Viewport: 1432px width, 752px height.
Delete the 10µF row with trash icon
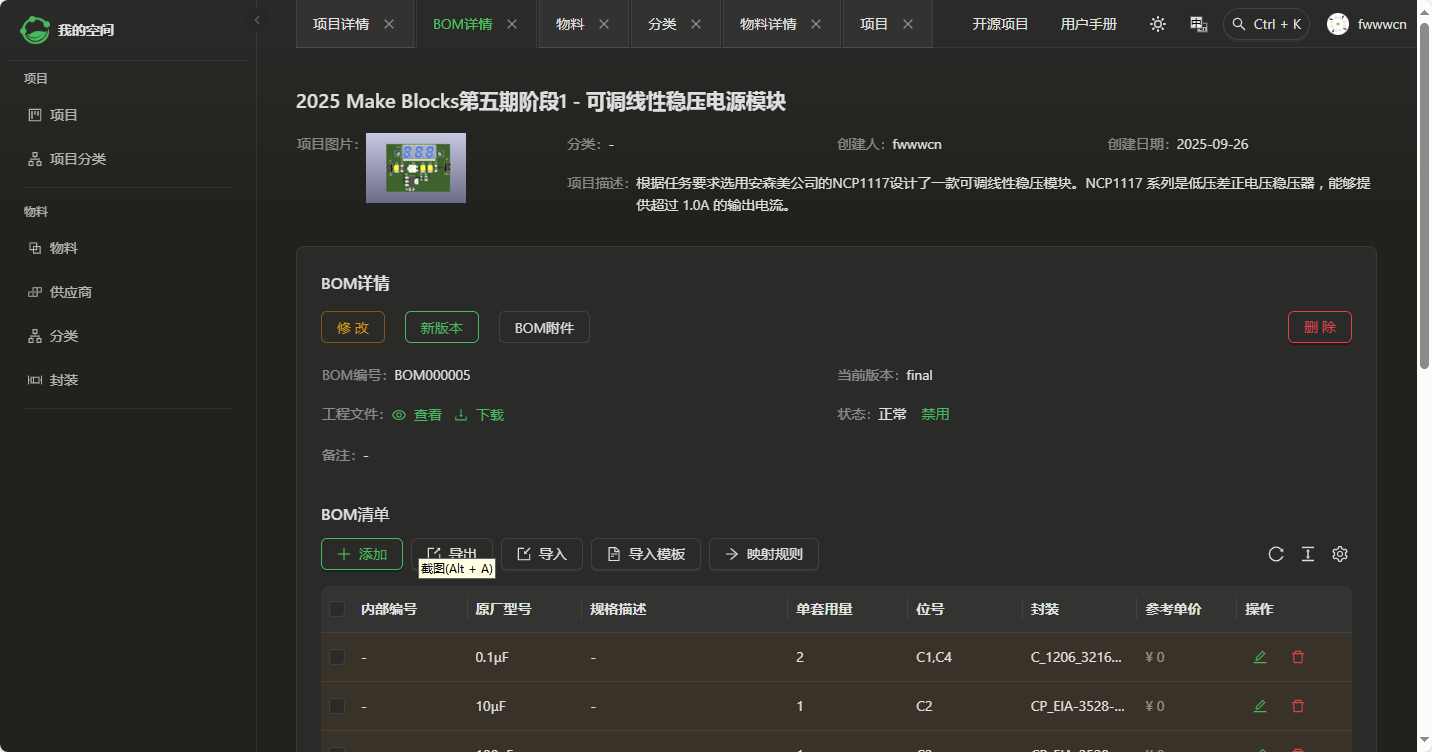(1298, 706)
